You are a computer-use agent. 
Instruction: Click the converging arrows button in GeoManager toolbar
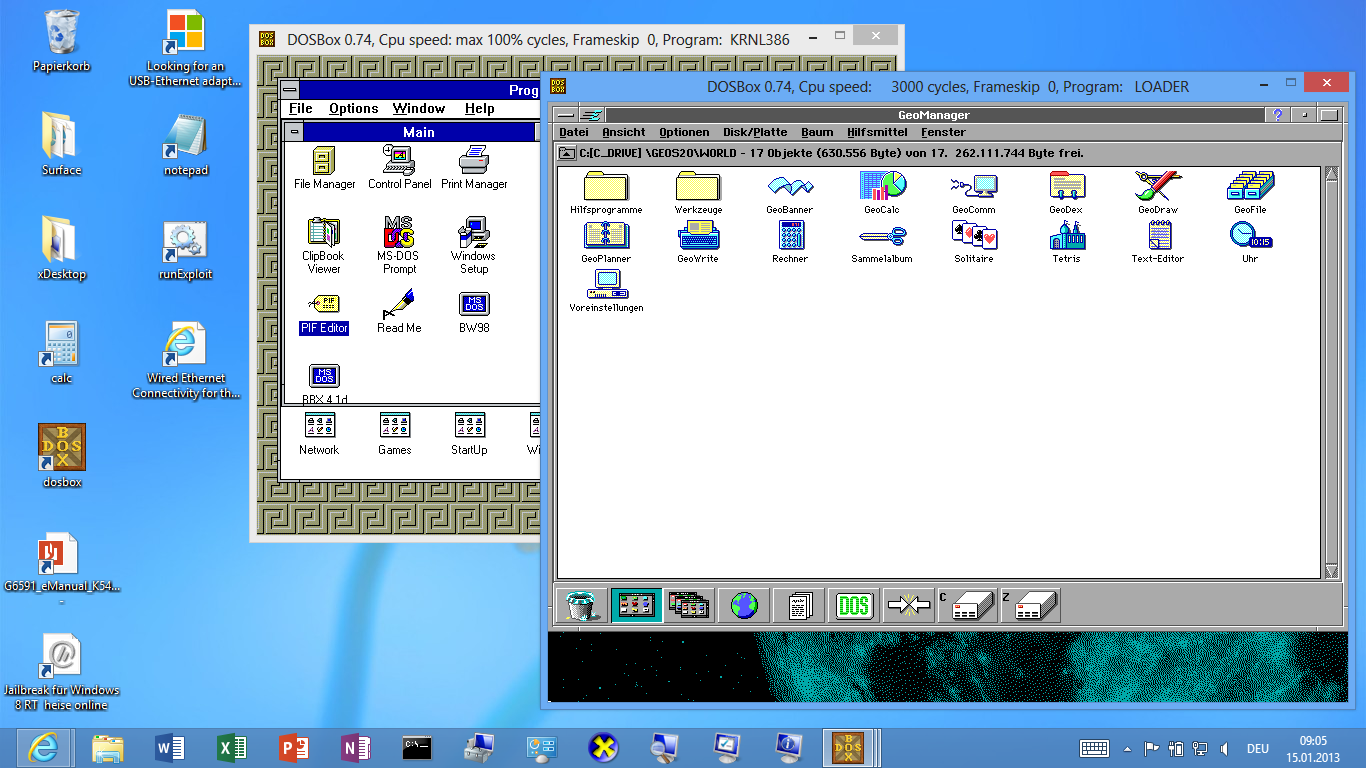tap(908, 605)
